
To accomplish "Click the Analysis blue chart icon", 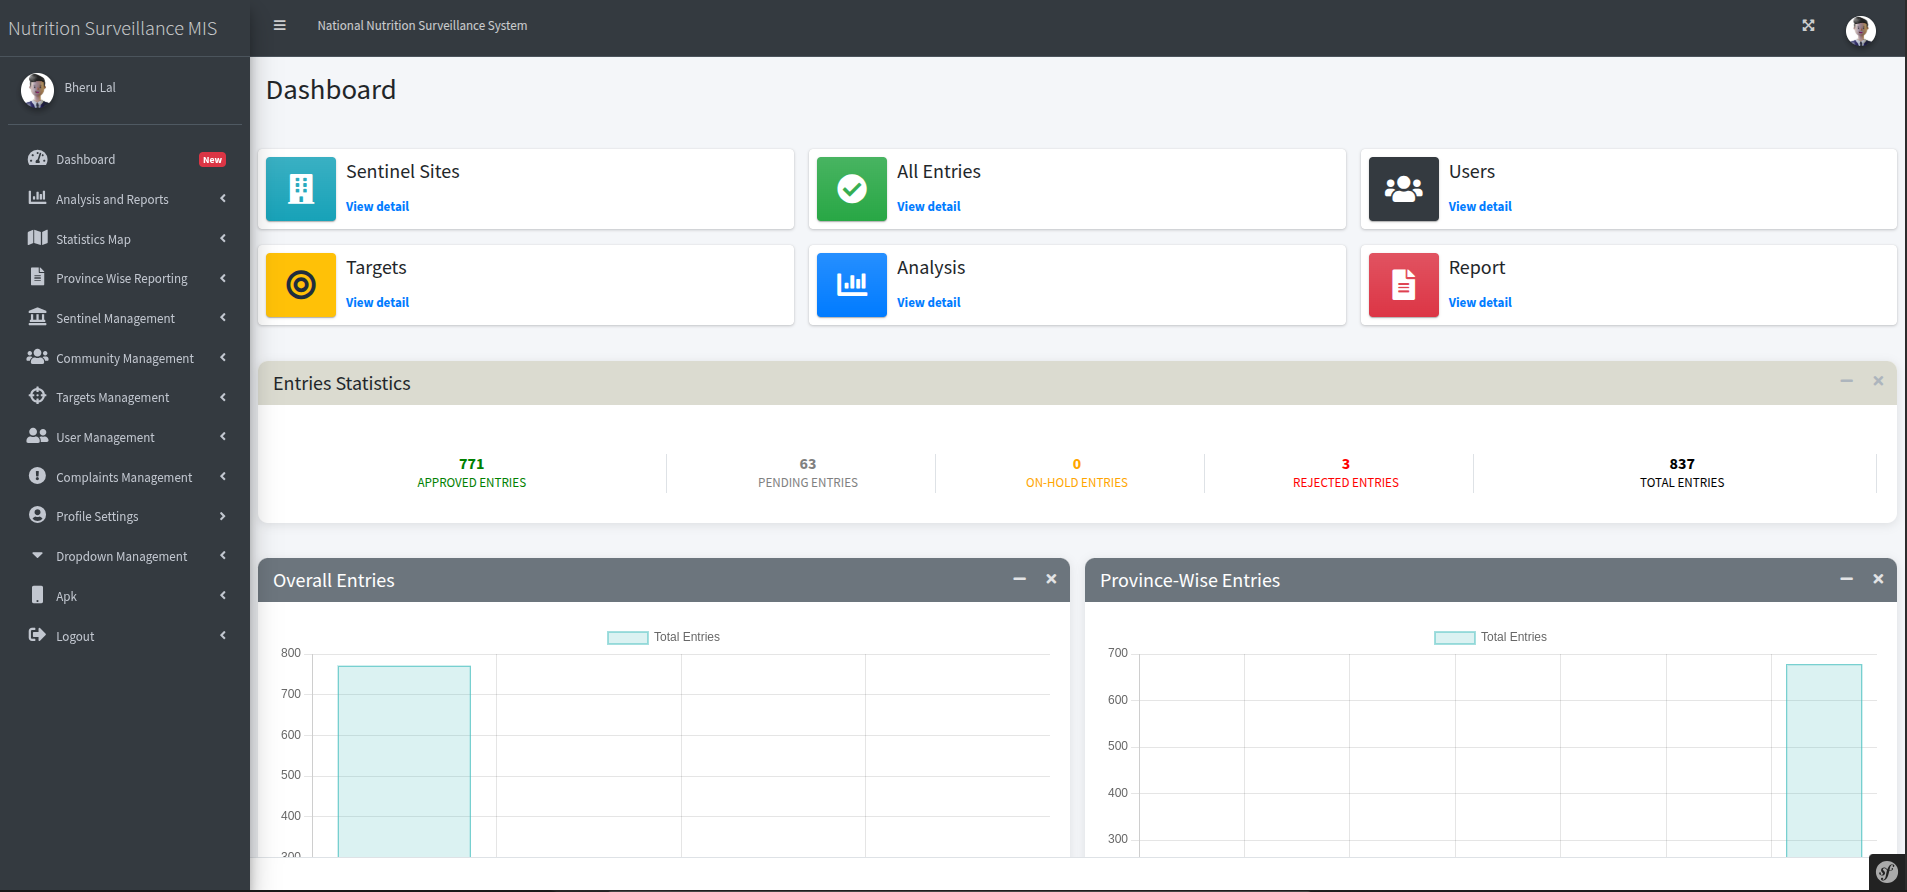I will [x=852, y=285].
